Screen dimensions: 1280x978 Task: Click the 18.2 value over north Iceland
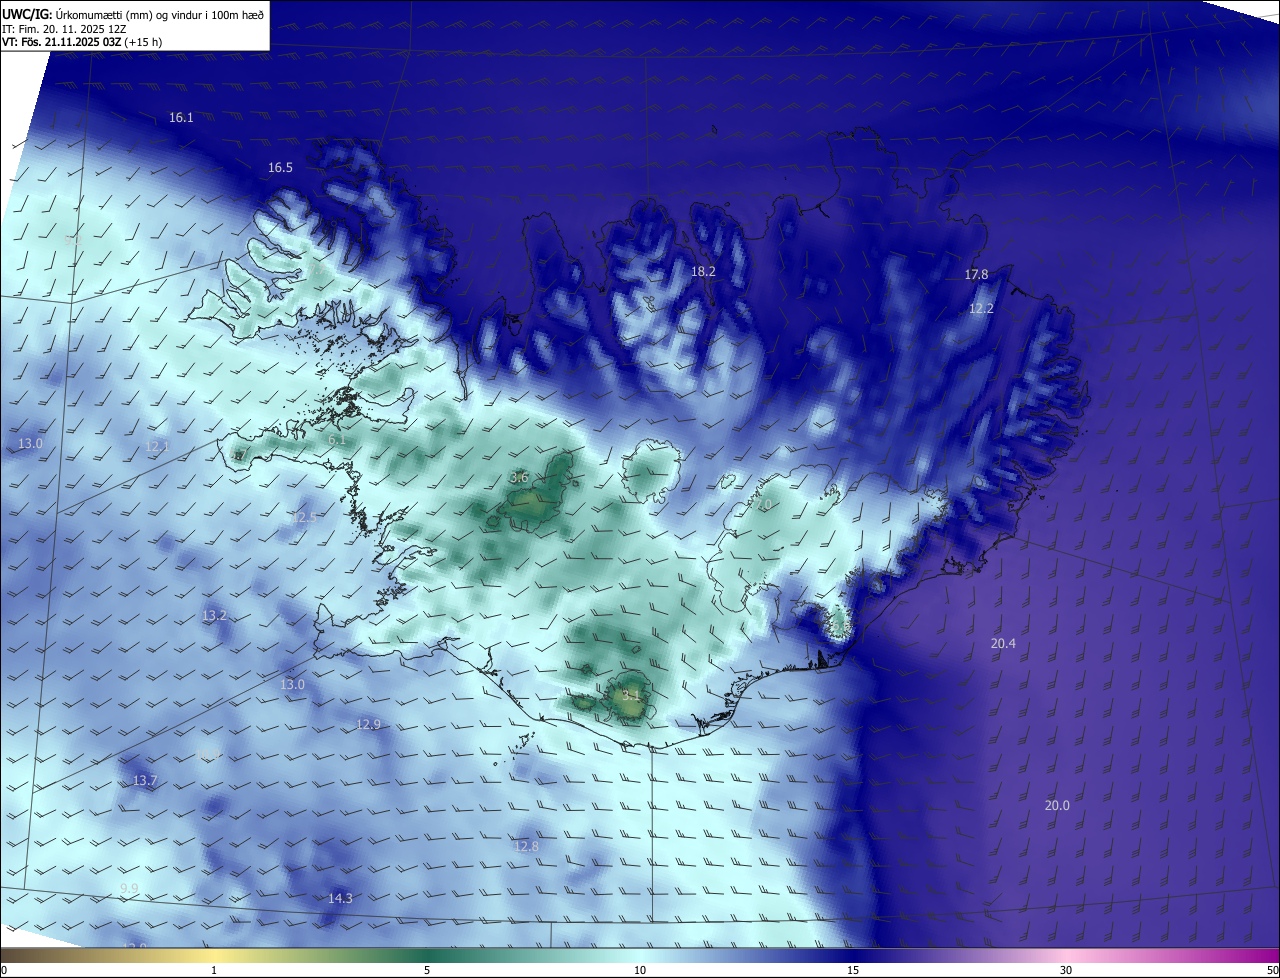[x=704, y=271]
